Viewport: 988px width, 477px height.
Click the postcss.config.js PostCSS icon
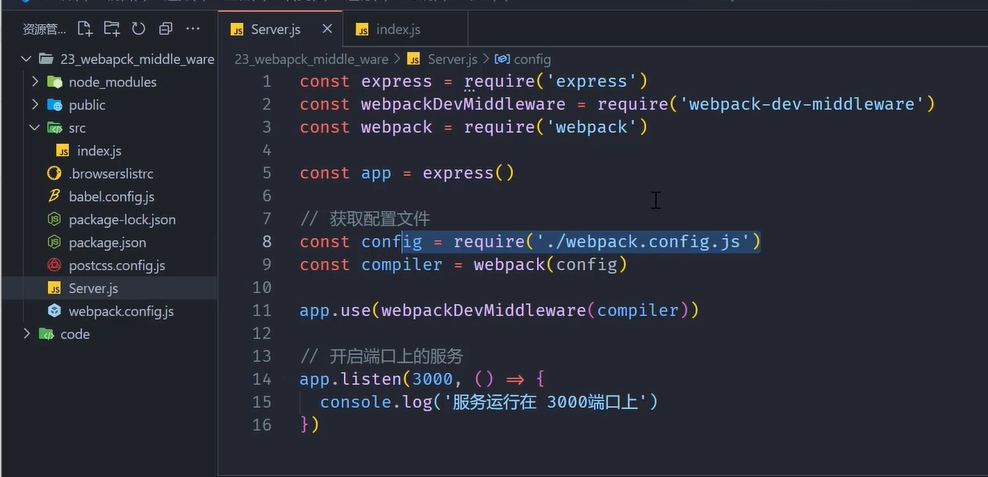[x=55, y=265]
